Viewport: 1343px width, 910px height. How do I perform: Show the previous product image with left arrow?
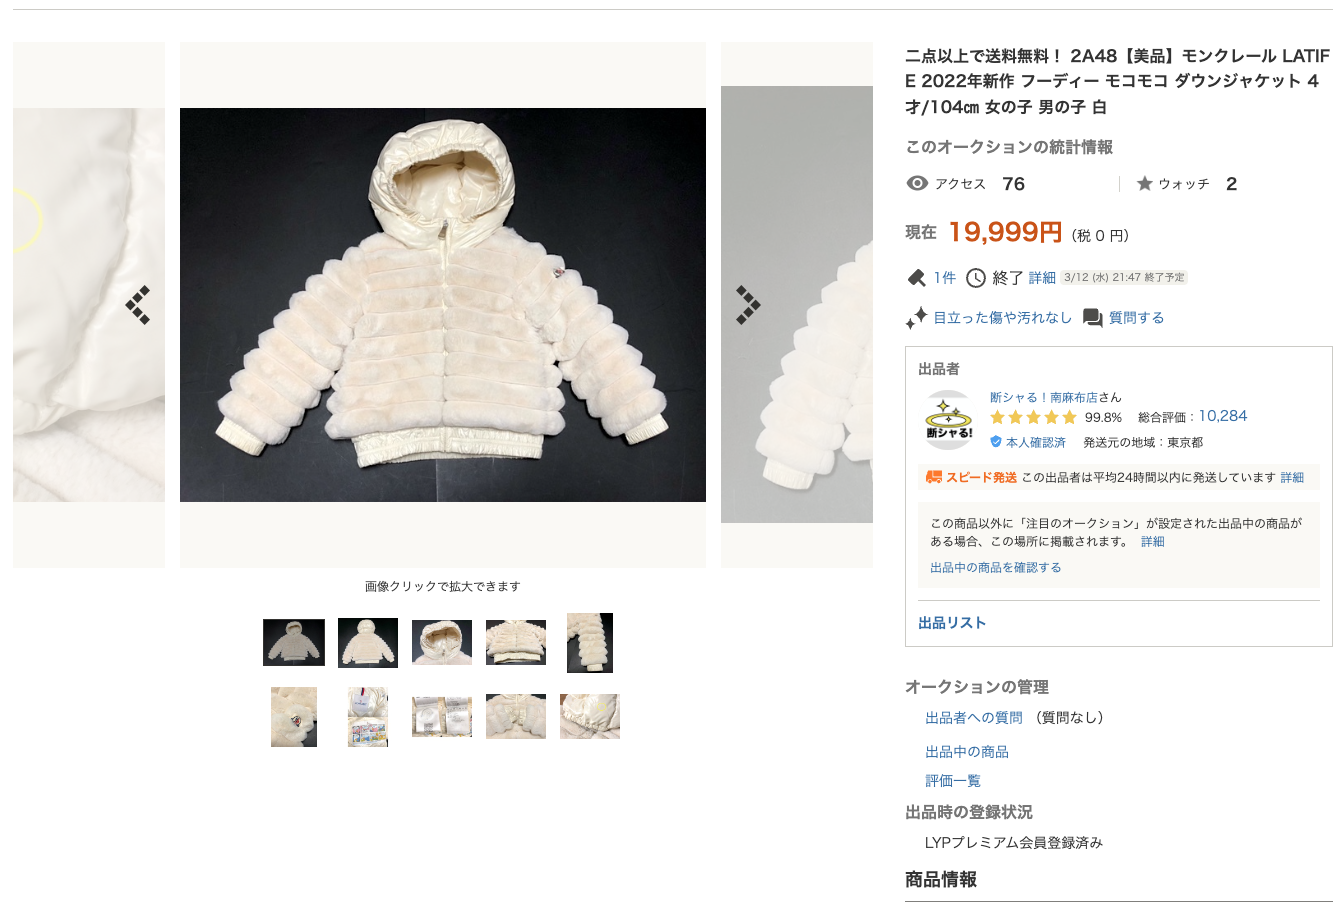point(138,305)
